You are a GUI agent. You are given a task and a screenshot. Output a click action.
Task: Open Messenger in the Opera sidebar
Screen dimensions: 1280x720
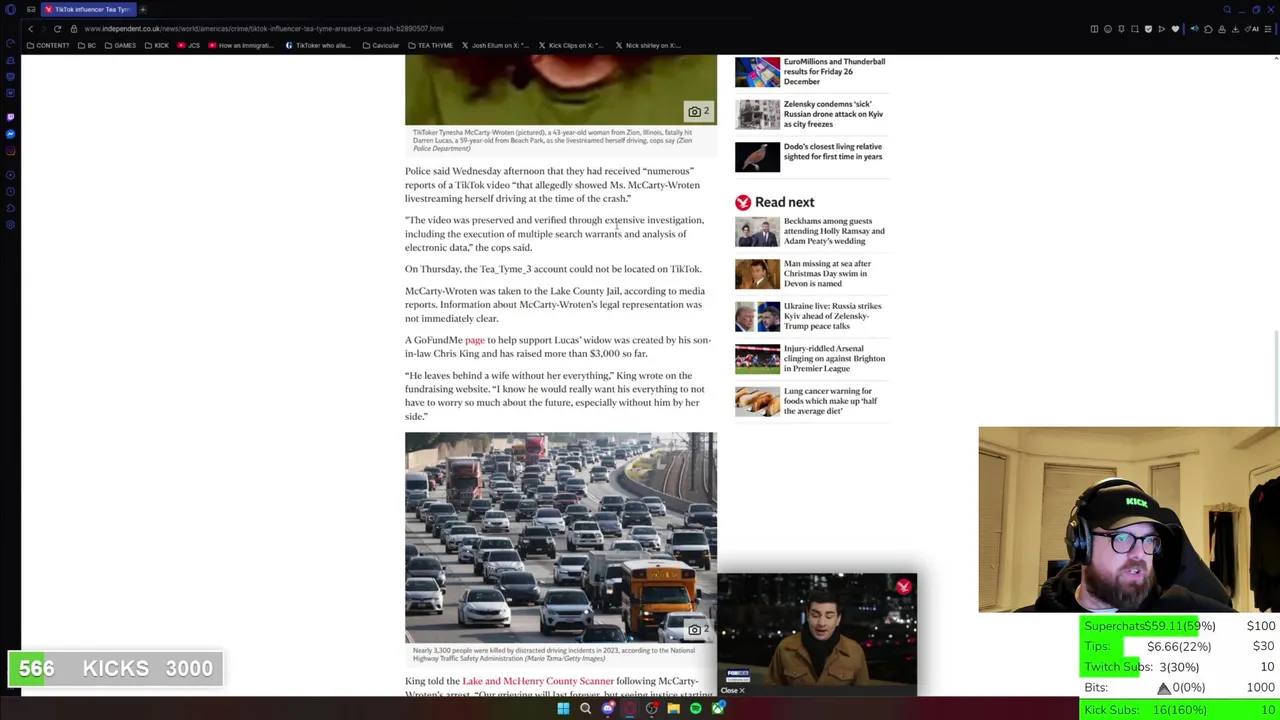click(10, 134)
